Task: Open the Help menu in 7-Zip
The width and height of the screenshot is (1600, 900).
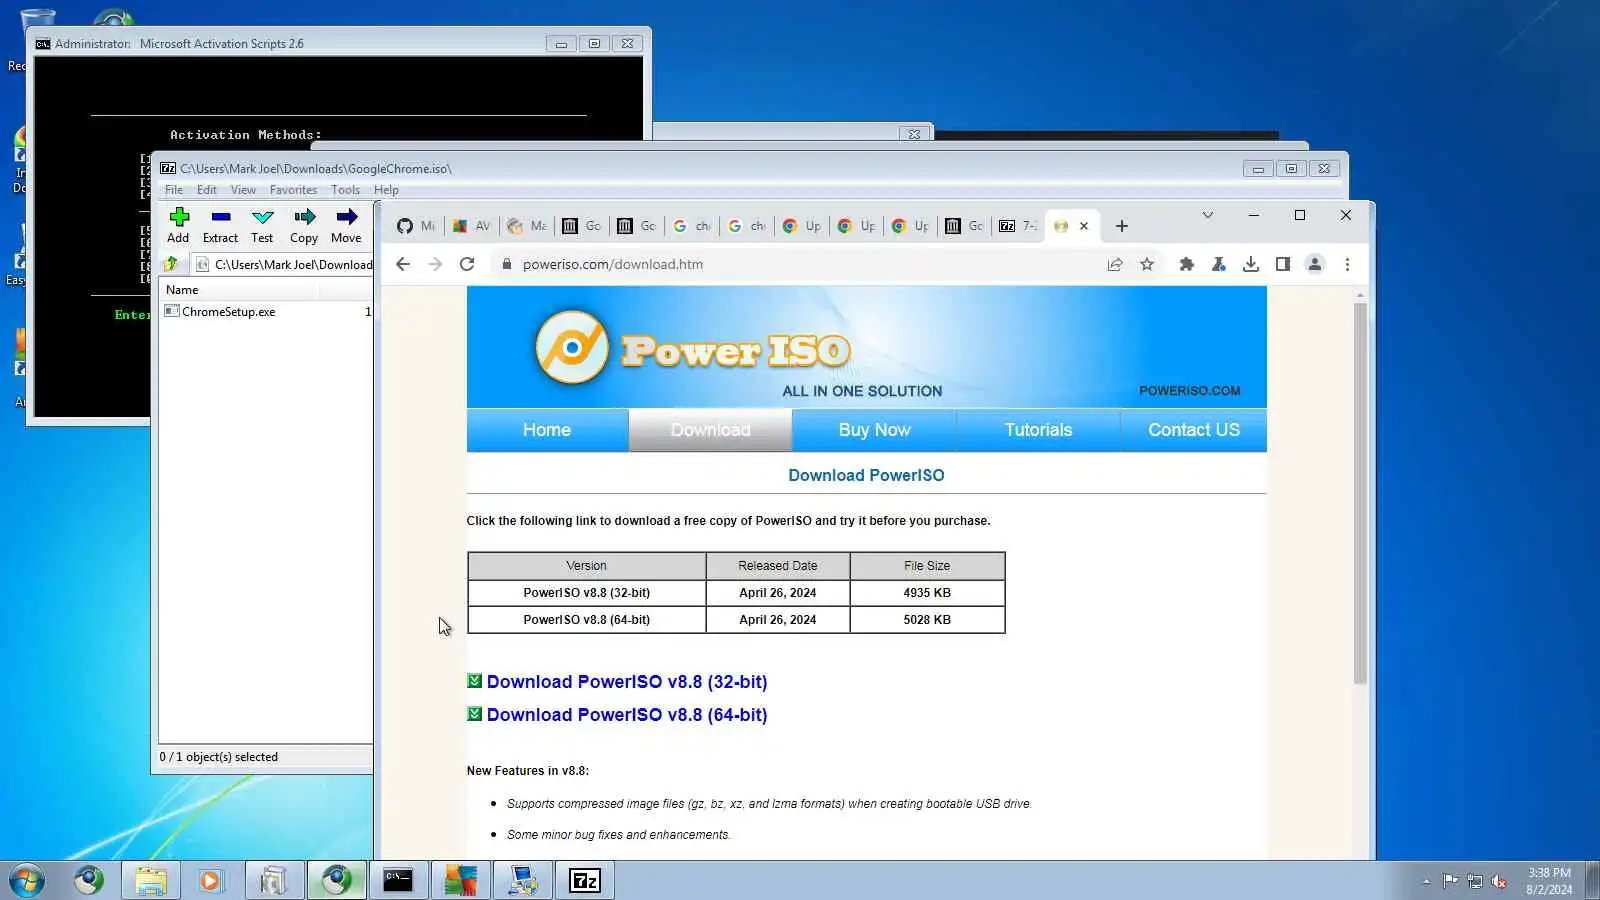Action: (386, 190)
